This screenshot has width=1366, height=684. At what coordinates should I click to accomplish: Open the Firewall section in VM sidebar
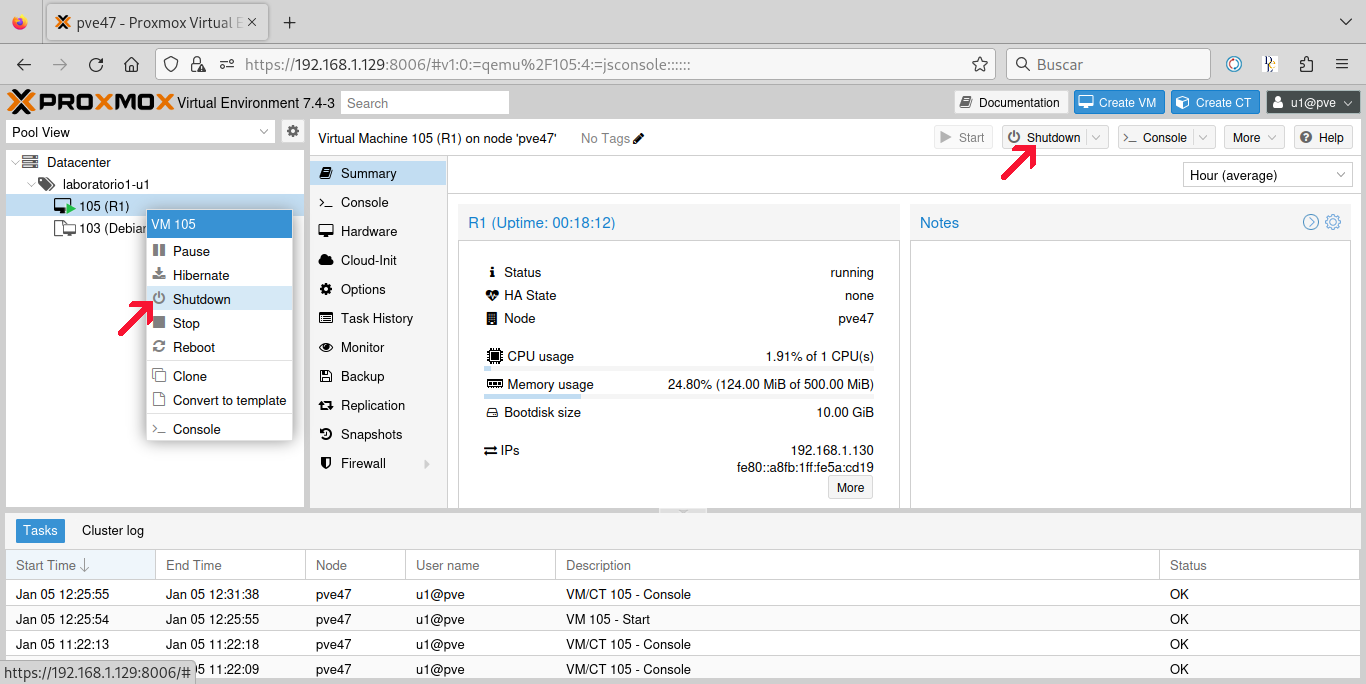point(378,463)
